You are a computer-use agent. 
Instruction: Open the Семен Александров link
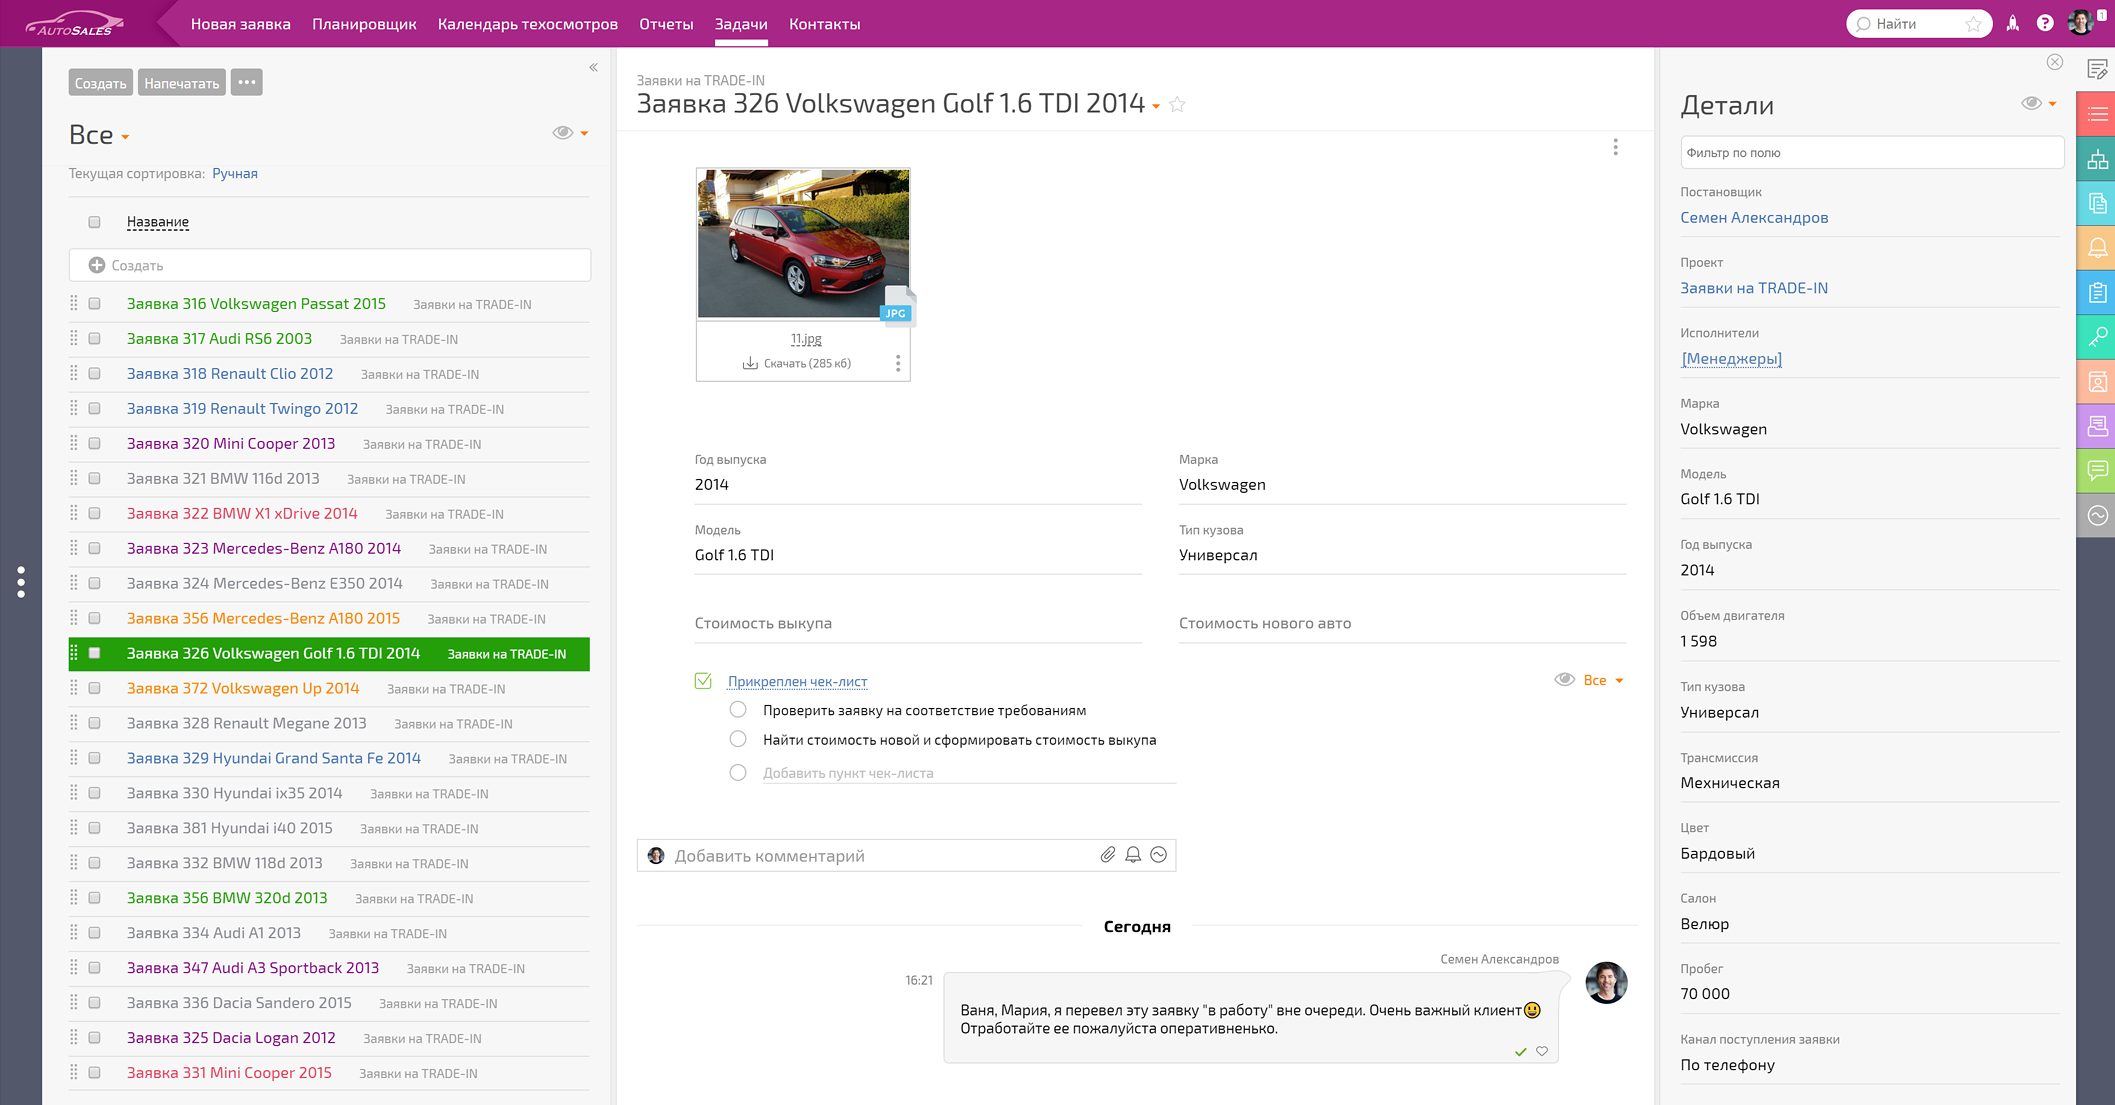click(x=1754, y=217)
